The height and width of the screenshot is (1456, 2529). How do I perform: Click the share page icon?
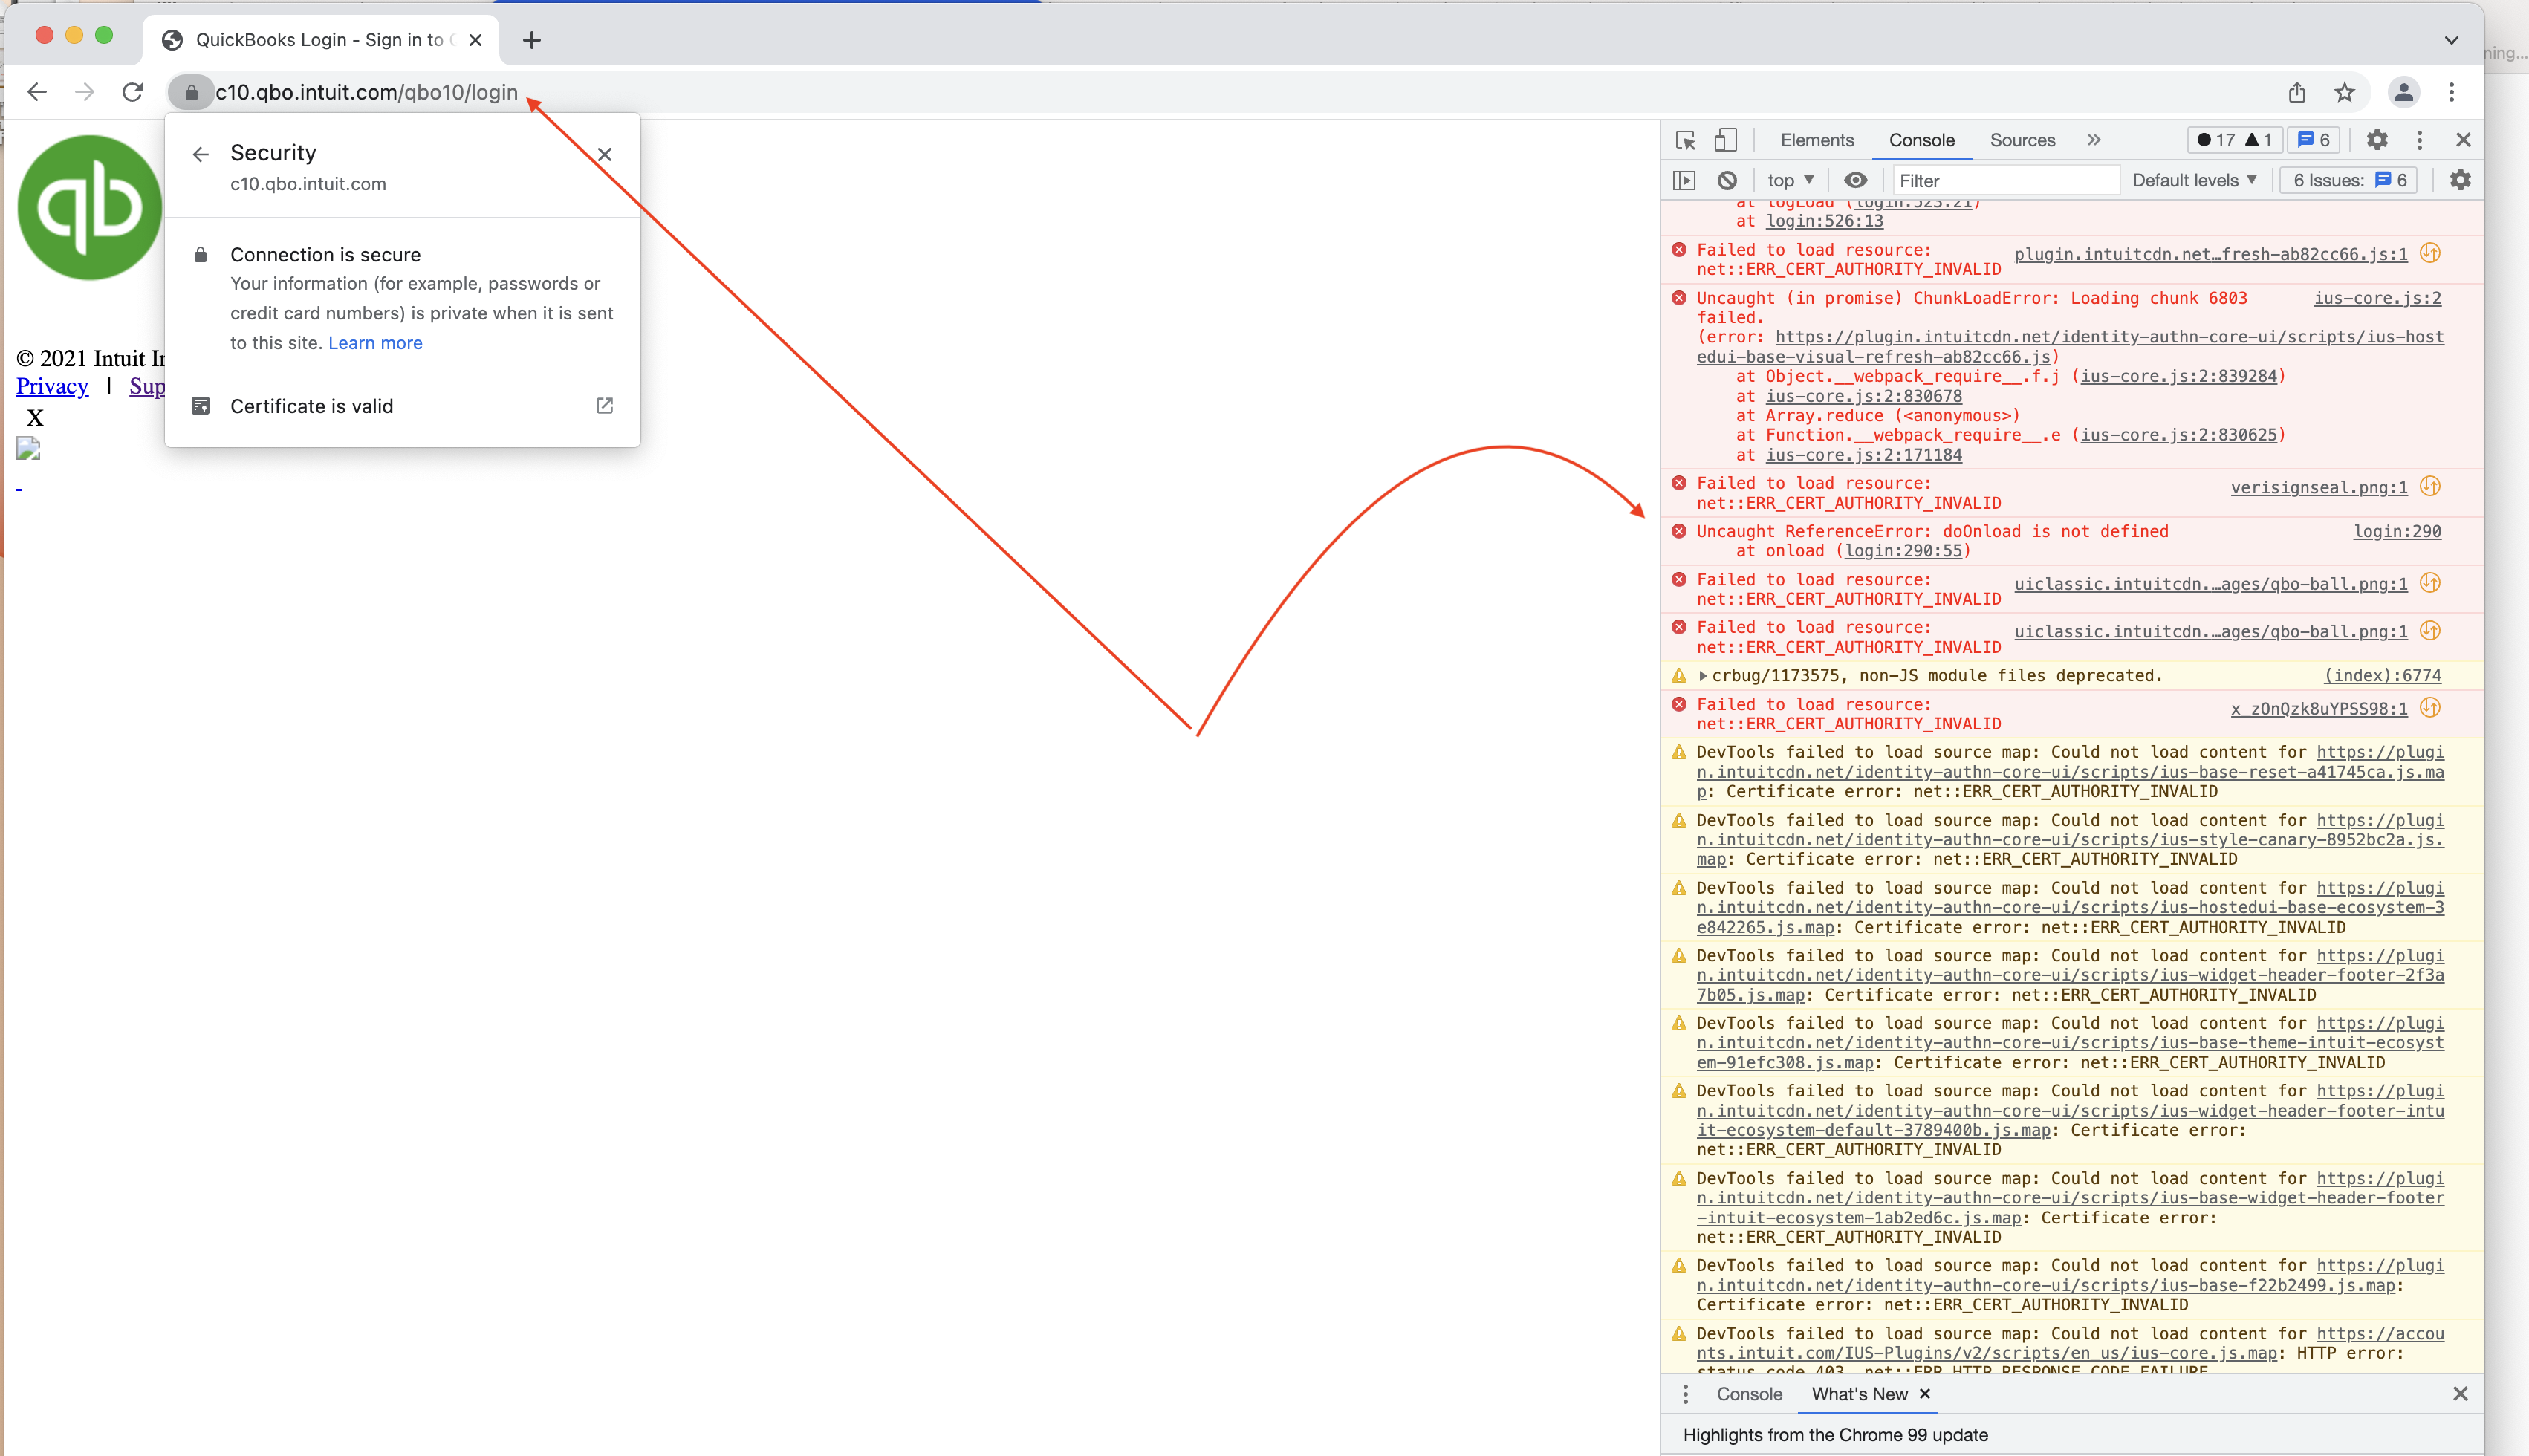coord(2297,92)
